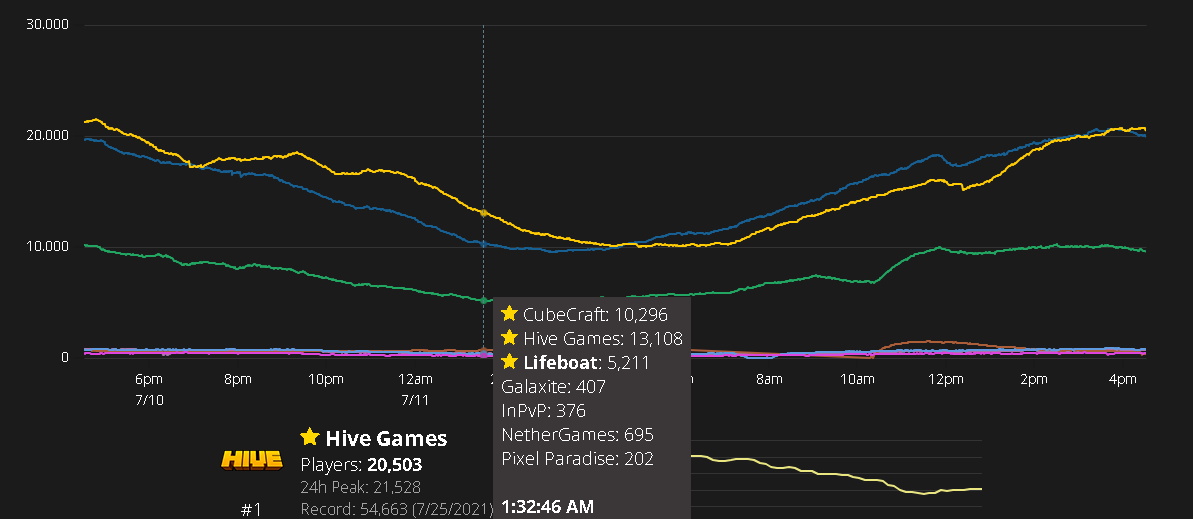Click the '6pm' x-axis label
1193x519 pixels.
(149, 379)
